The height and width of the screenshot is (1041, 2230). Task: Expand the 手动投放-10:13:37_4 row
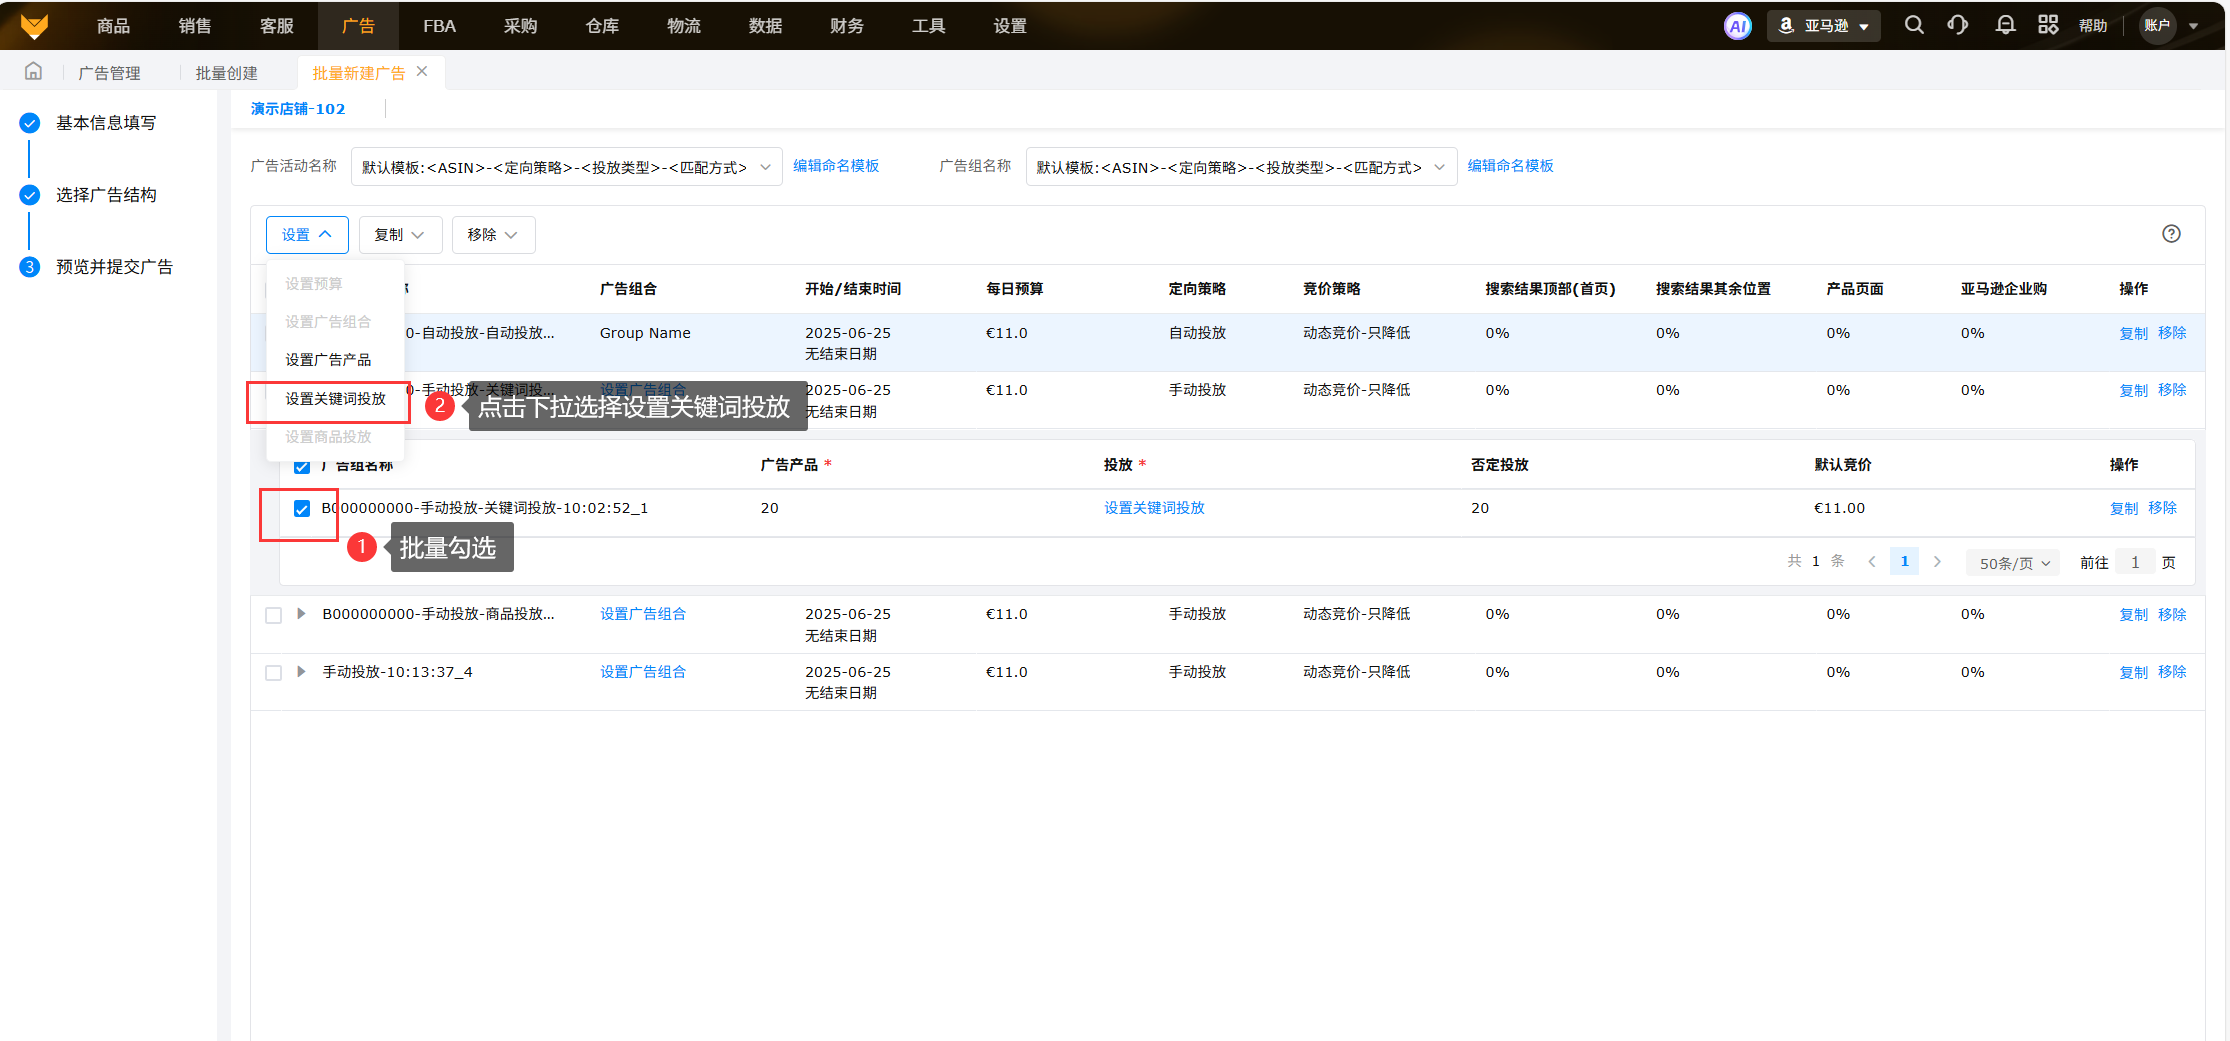pyautogui.click(x=301, y=672)
